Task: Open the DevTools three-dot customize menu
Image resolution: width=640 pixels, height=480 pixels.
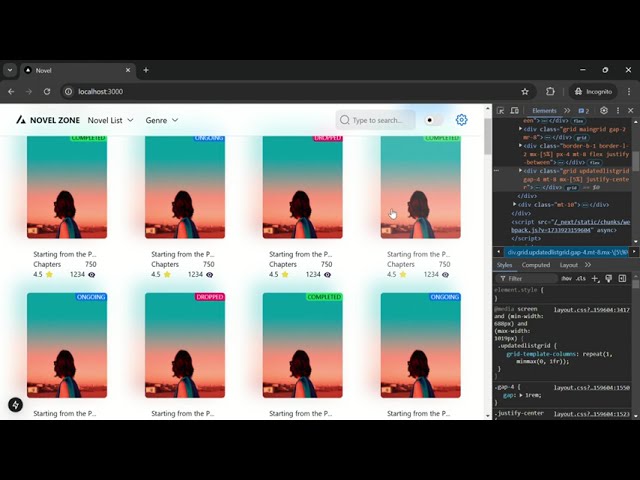Action: pos(618,111)
